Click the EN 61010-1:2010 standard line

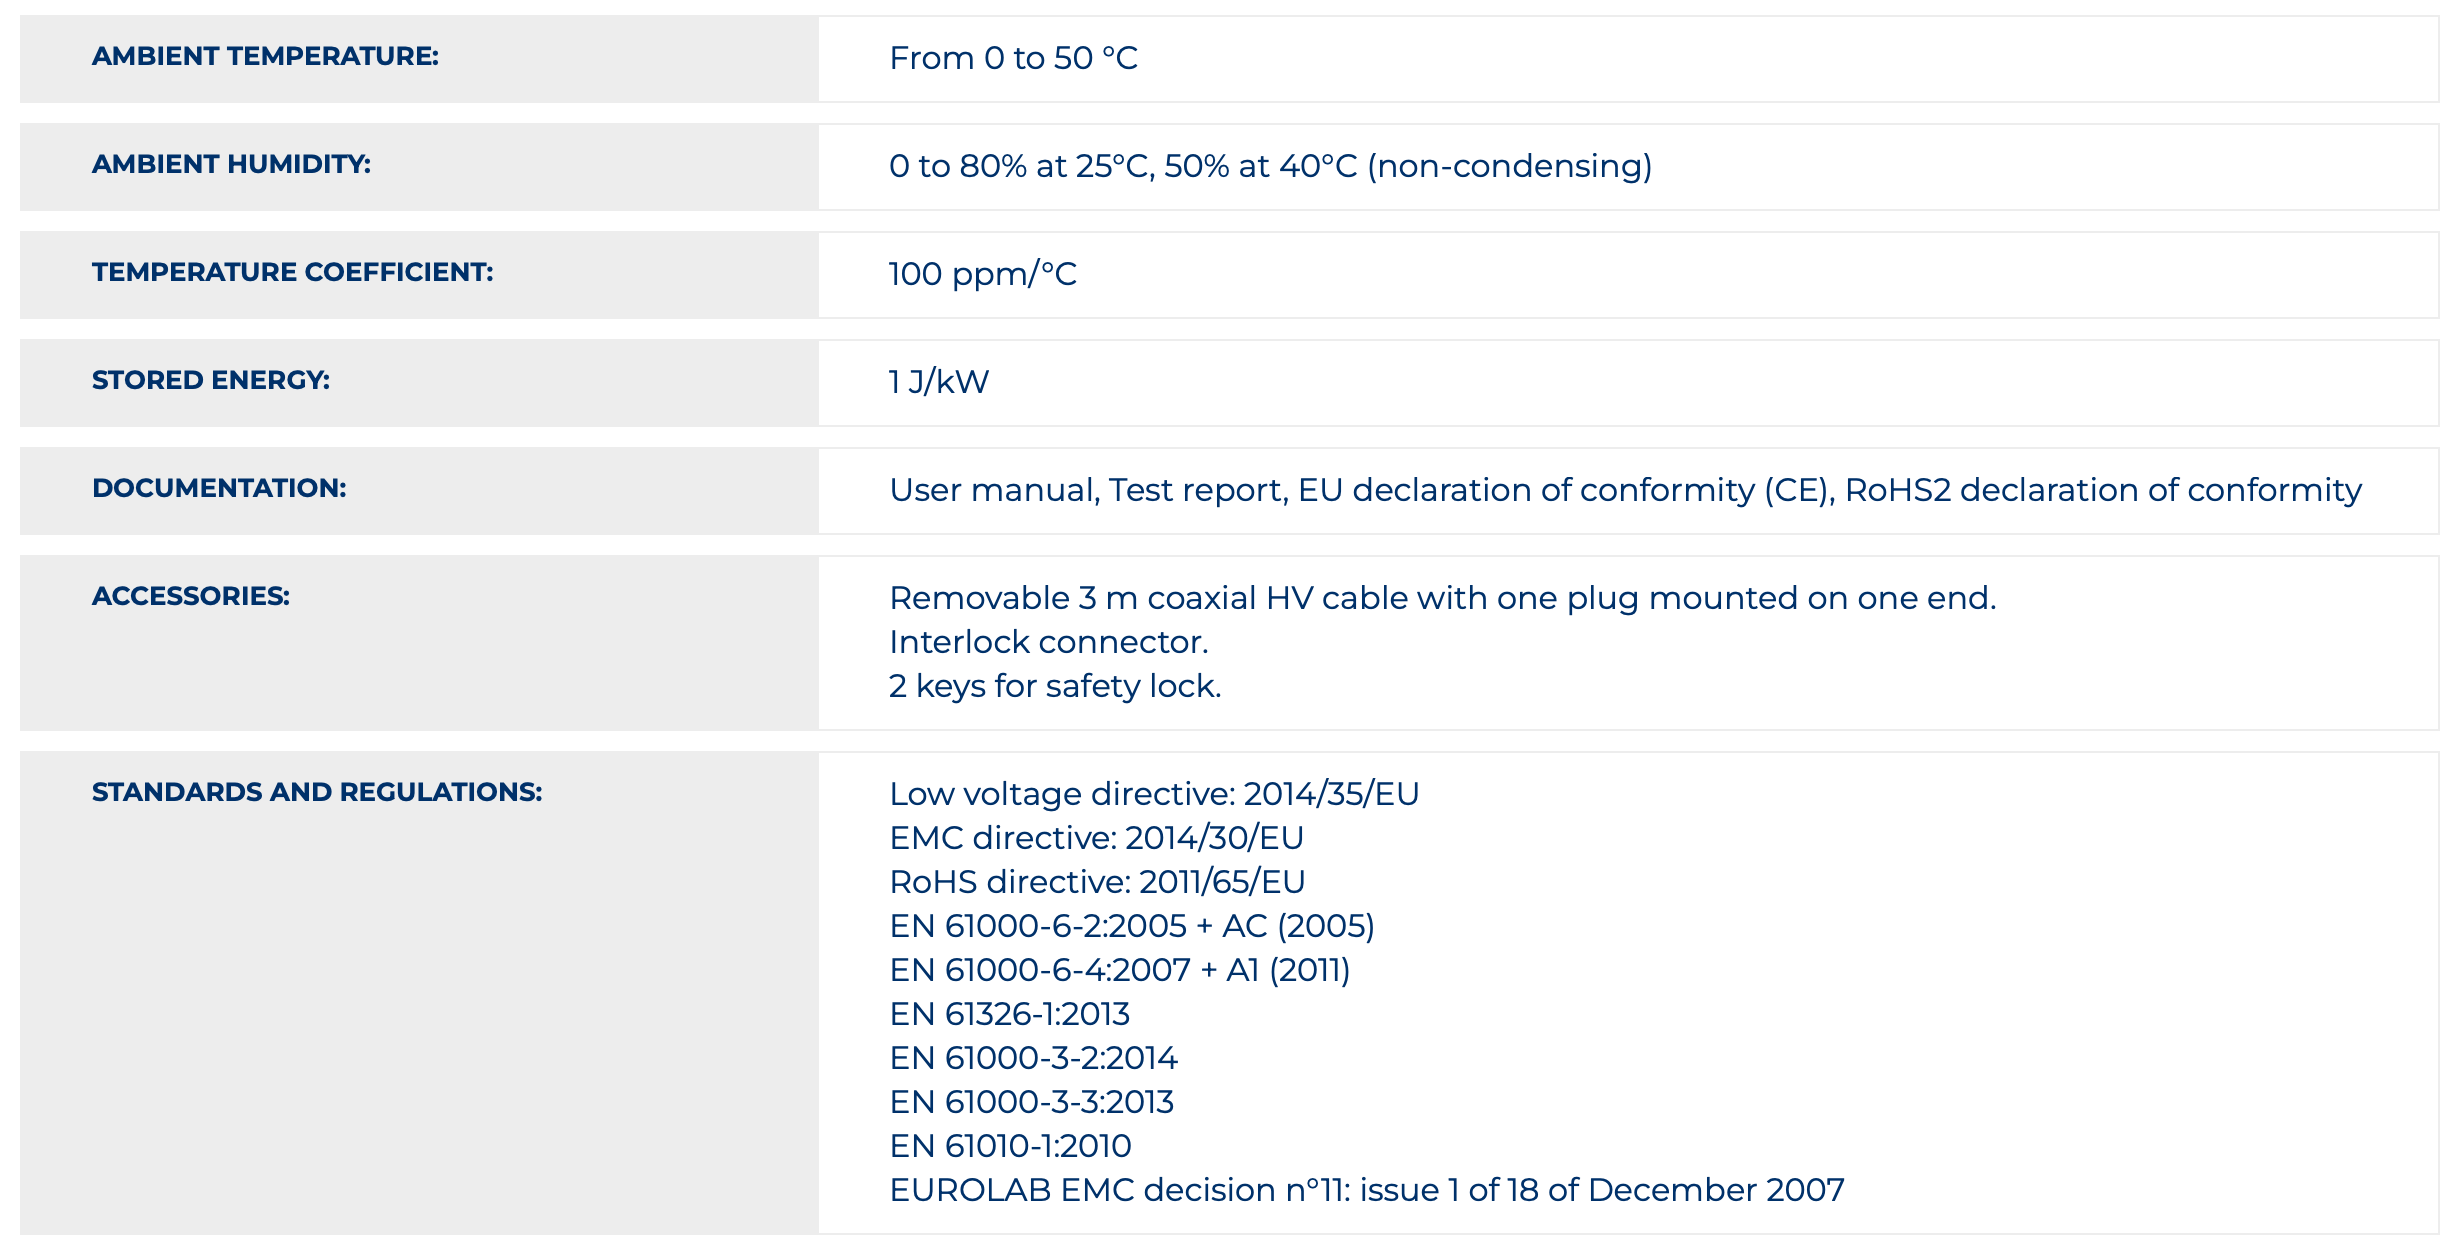click(x=1010, y=1146)
